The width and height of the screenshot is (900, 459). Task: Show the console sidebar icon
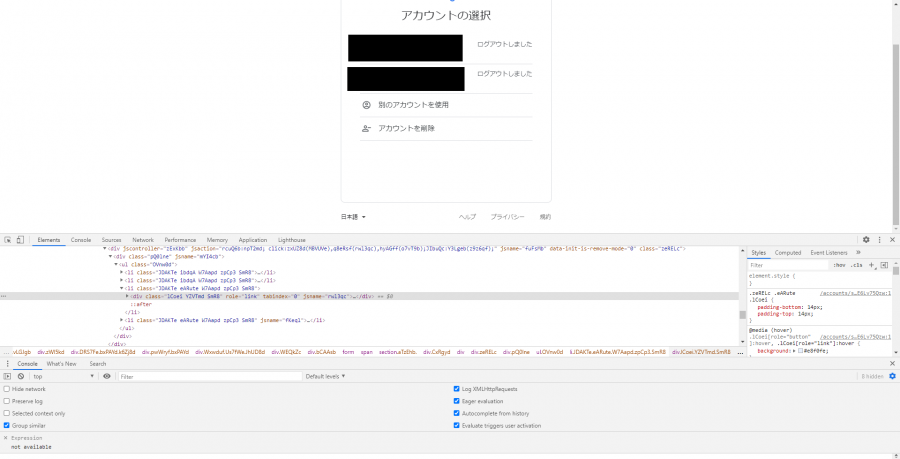click(7, 376)
